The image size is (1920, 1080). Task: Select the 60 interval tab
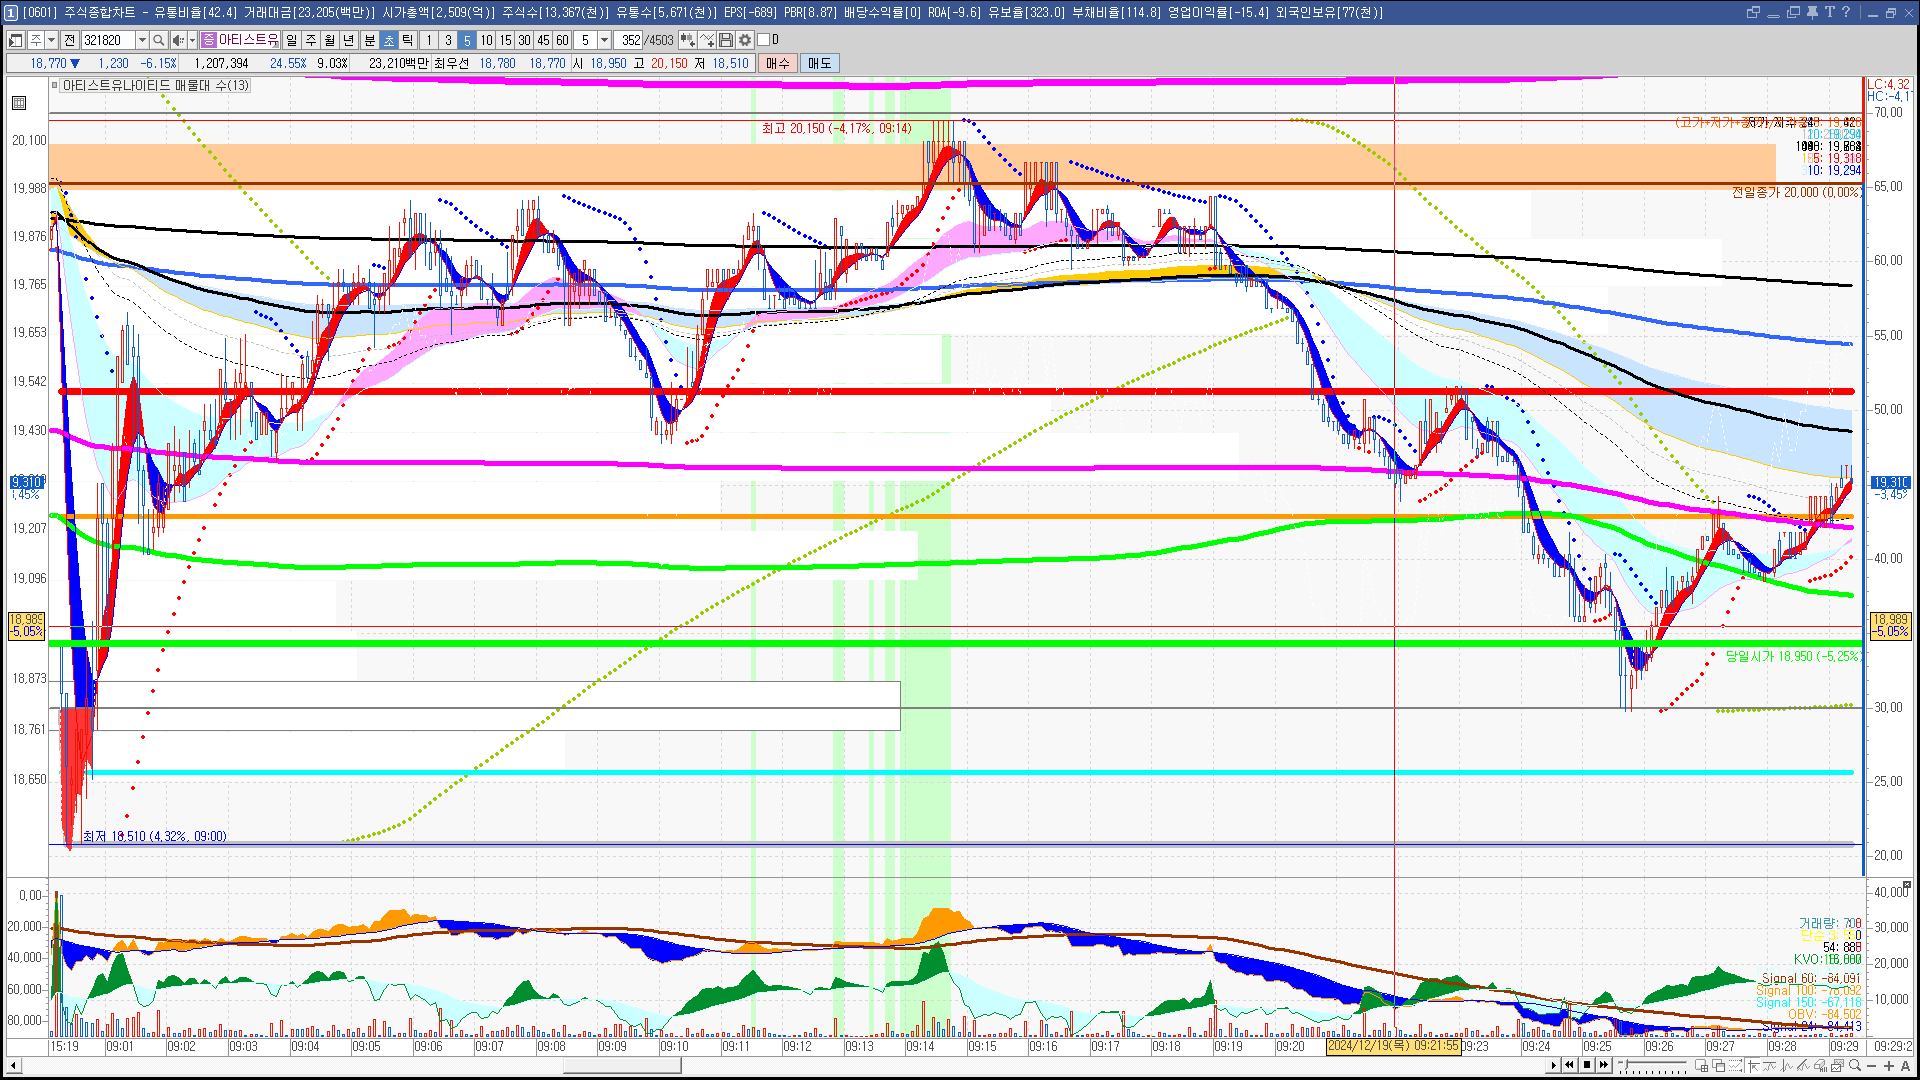click(x=562, y=40)
